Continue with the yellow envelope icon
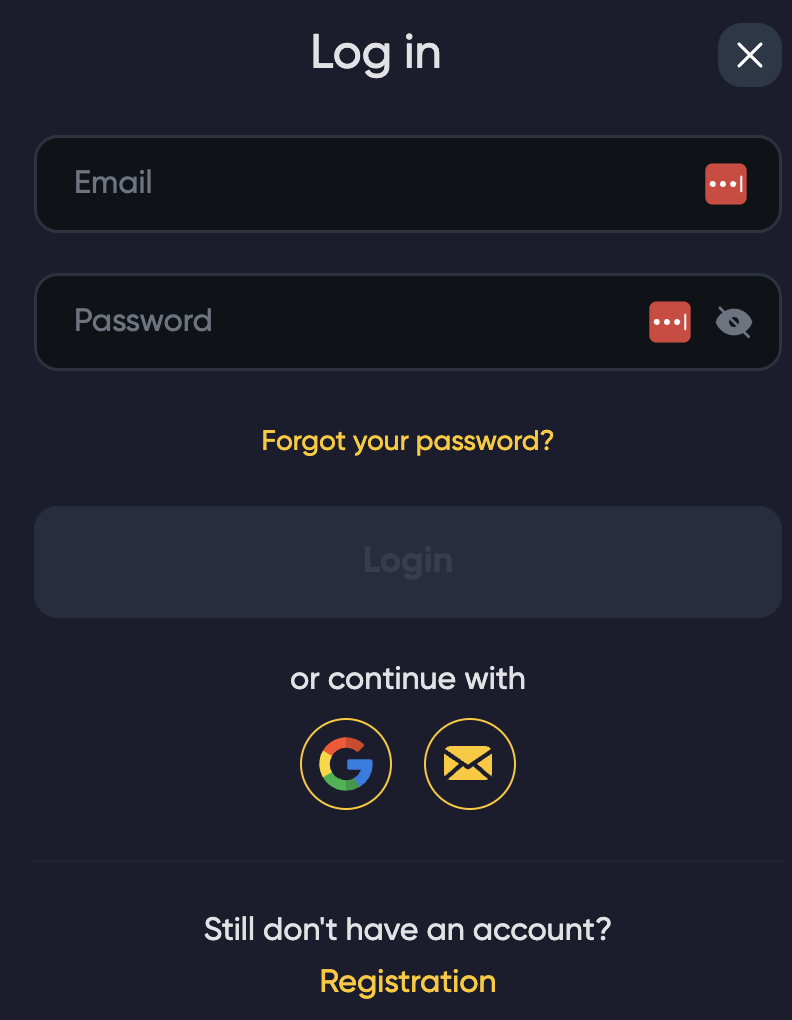This screenshot has height=1020, width=792. pos(469,765)
